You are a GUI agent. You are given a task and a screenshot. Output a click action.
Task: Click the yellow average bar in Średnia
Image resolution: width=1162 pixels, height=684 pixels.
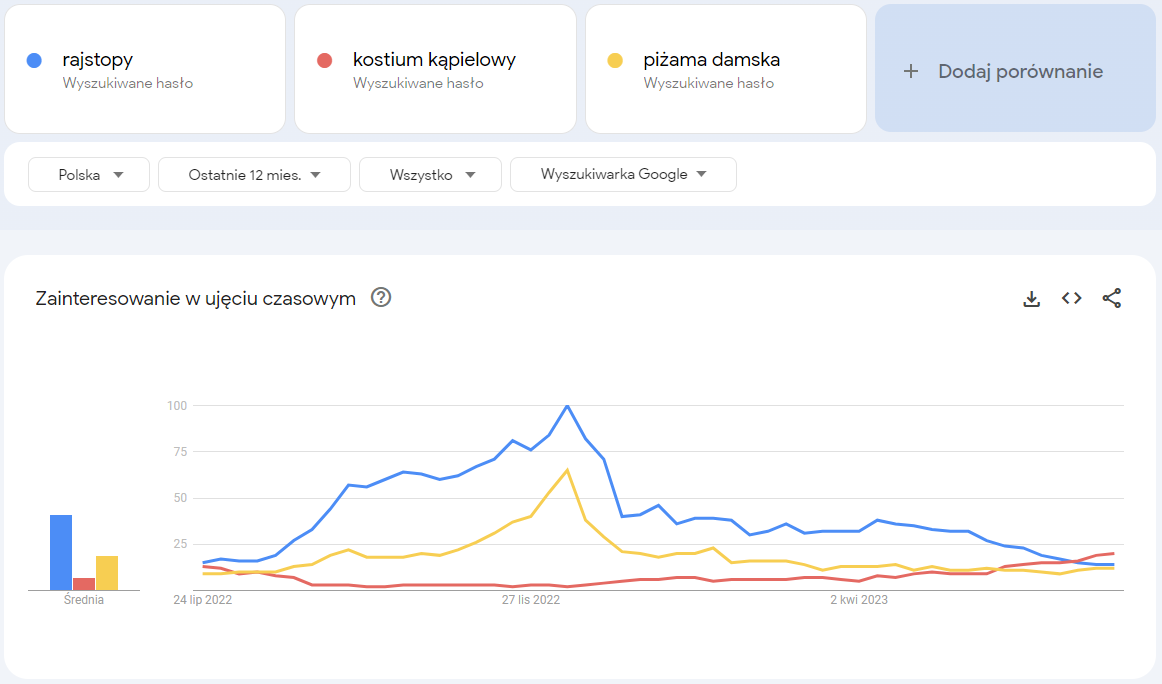tap(107, 573)
